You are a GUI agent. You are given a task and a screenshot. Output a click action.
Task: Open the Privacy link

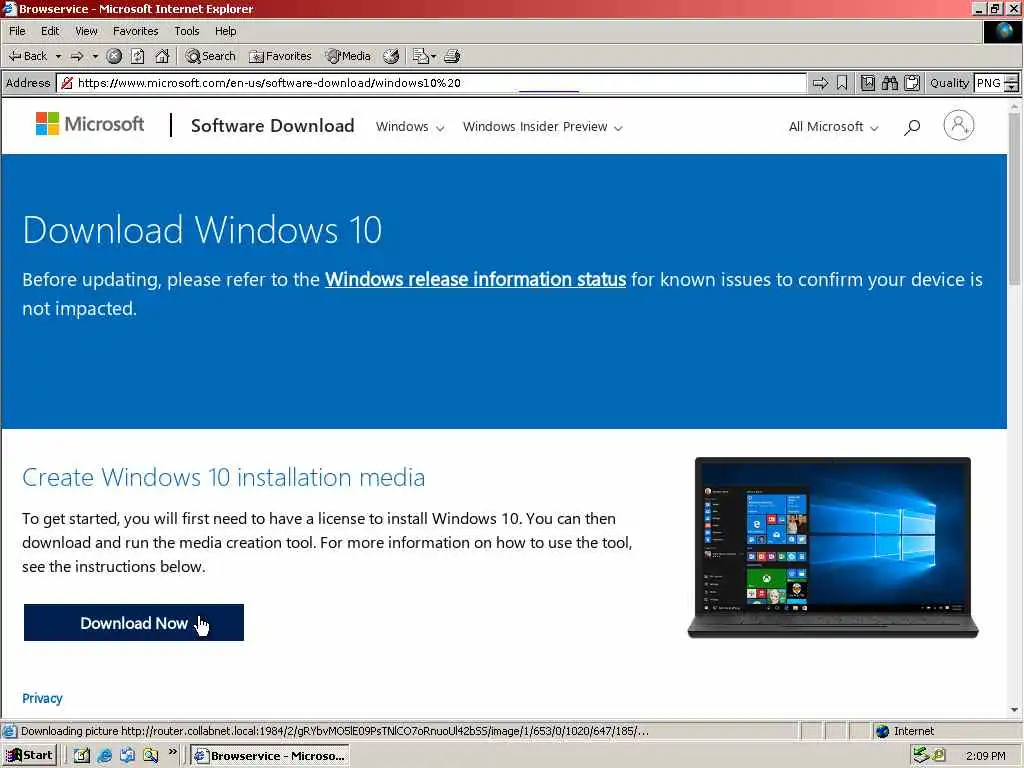pyautogui.click(x=42, y=698)
